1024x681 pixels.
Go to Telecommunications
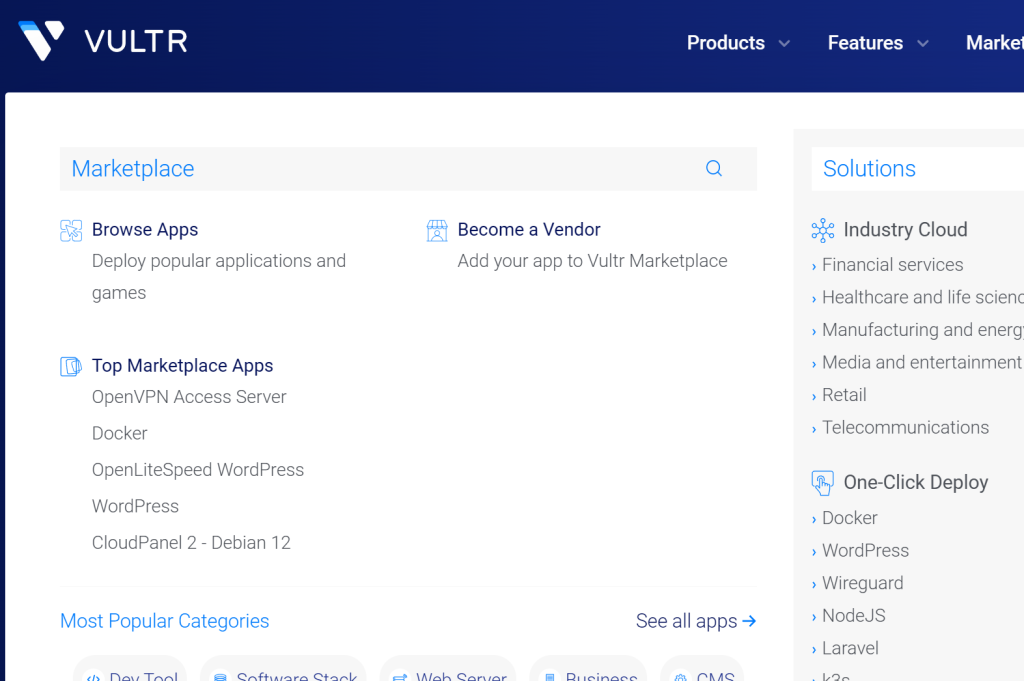[x=906, y=428]
